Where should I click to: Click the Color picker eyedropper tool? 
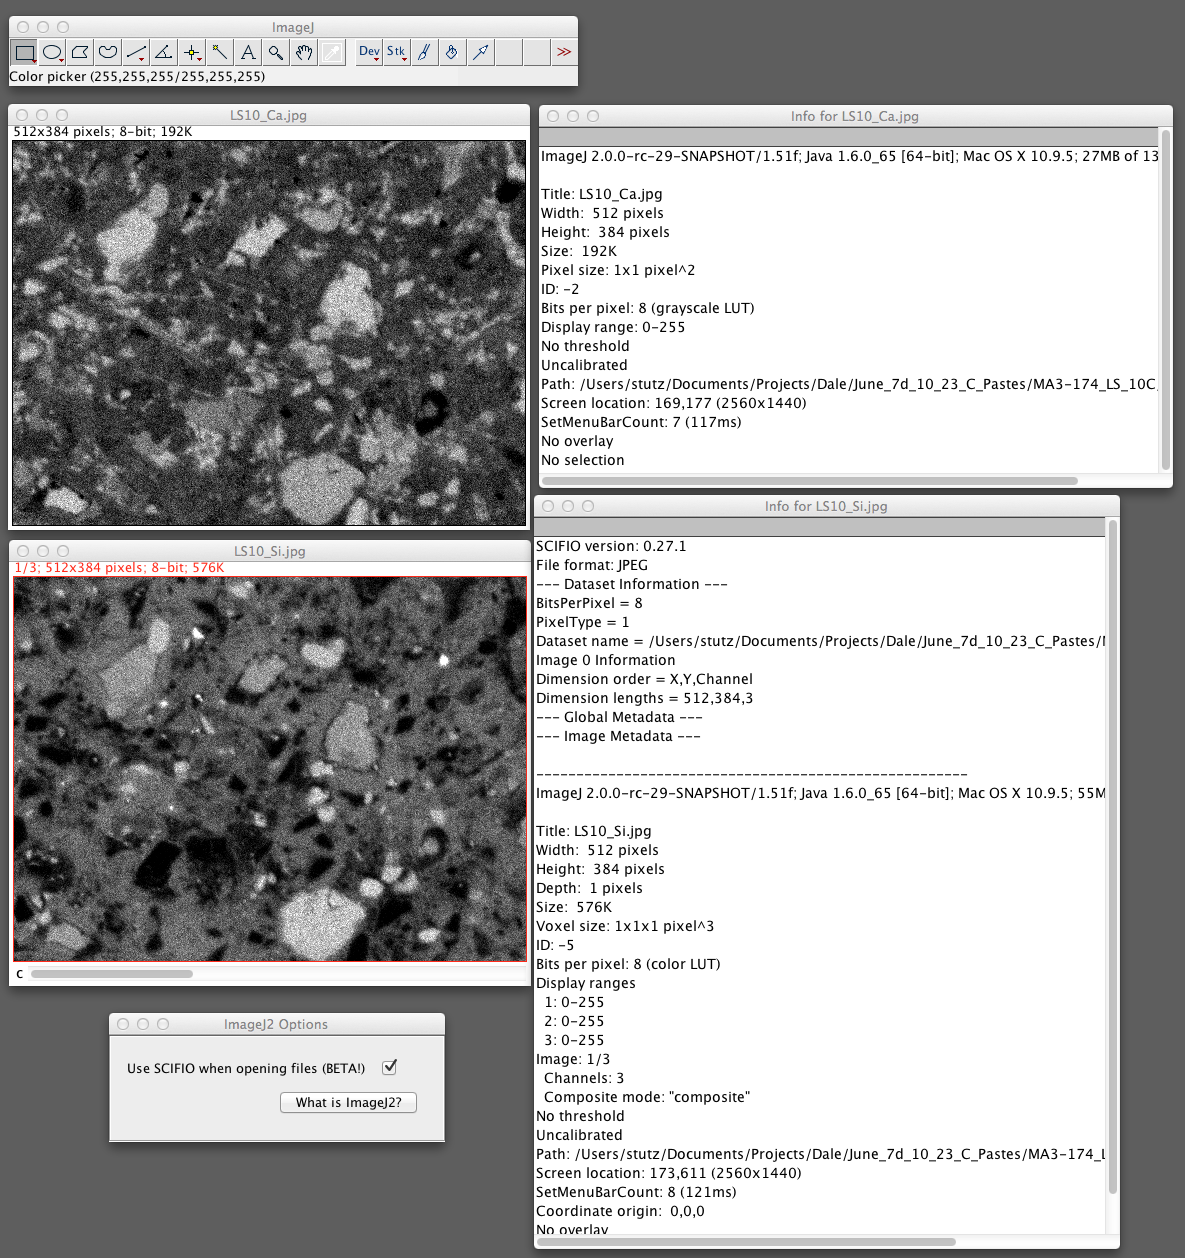click(x=332, y=52)
